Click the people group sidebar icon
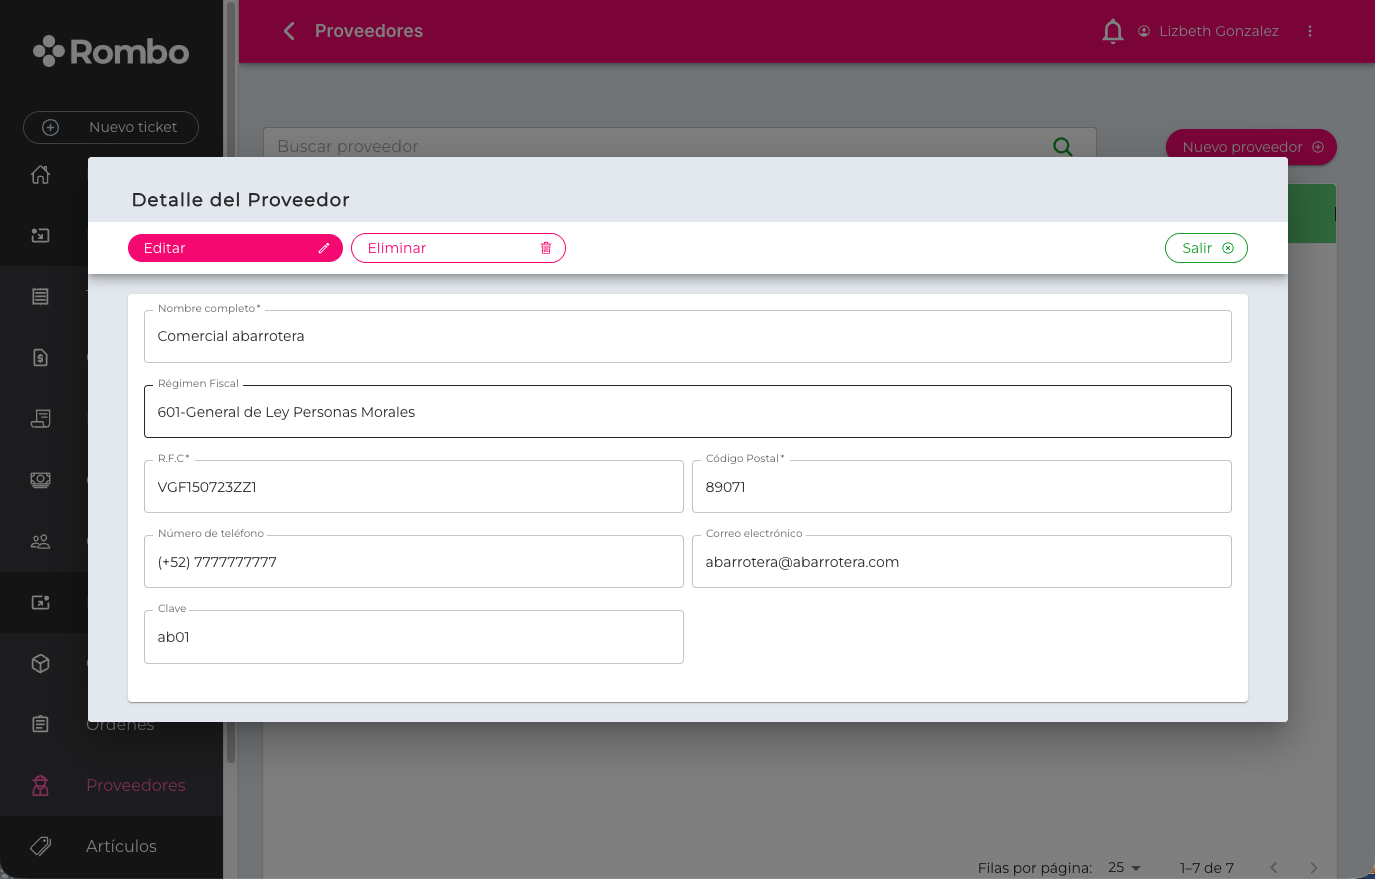The image size is (1375, 879). pos(41,542)
